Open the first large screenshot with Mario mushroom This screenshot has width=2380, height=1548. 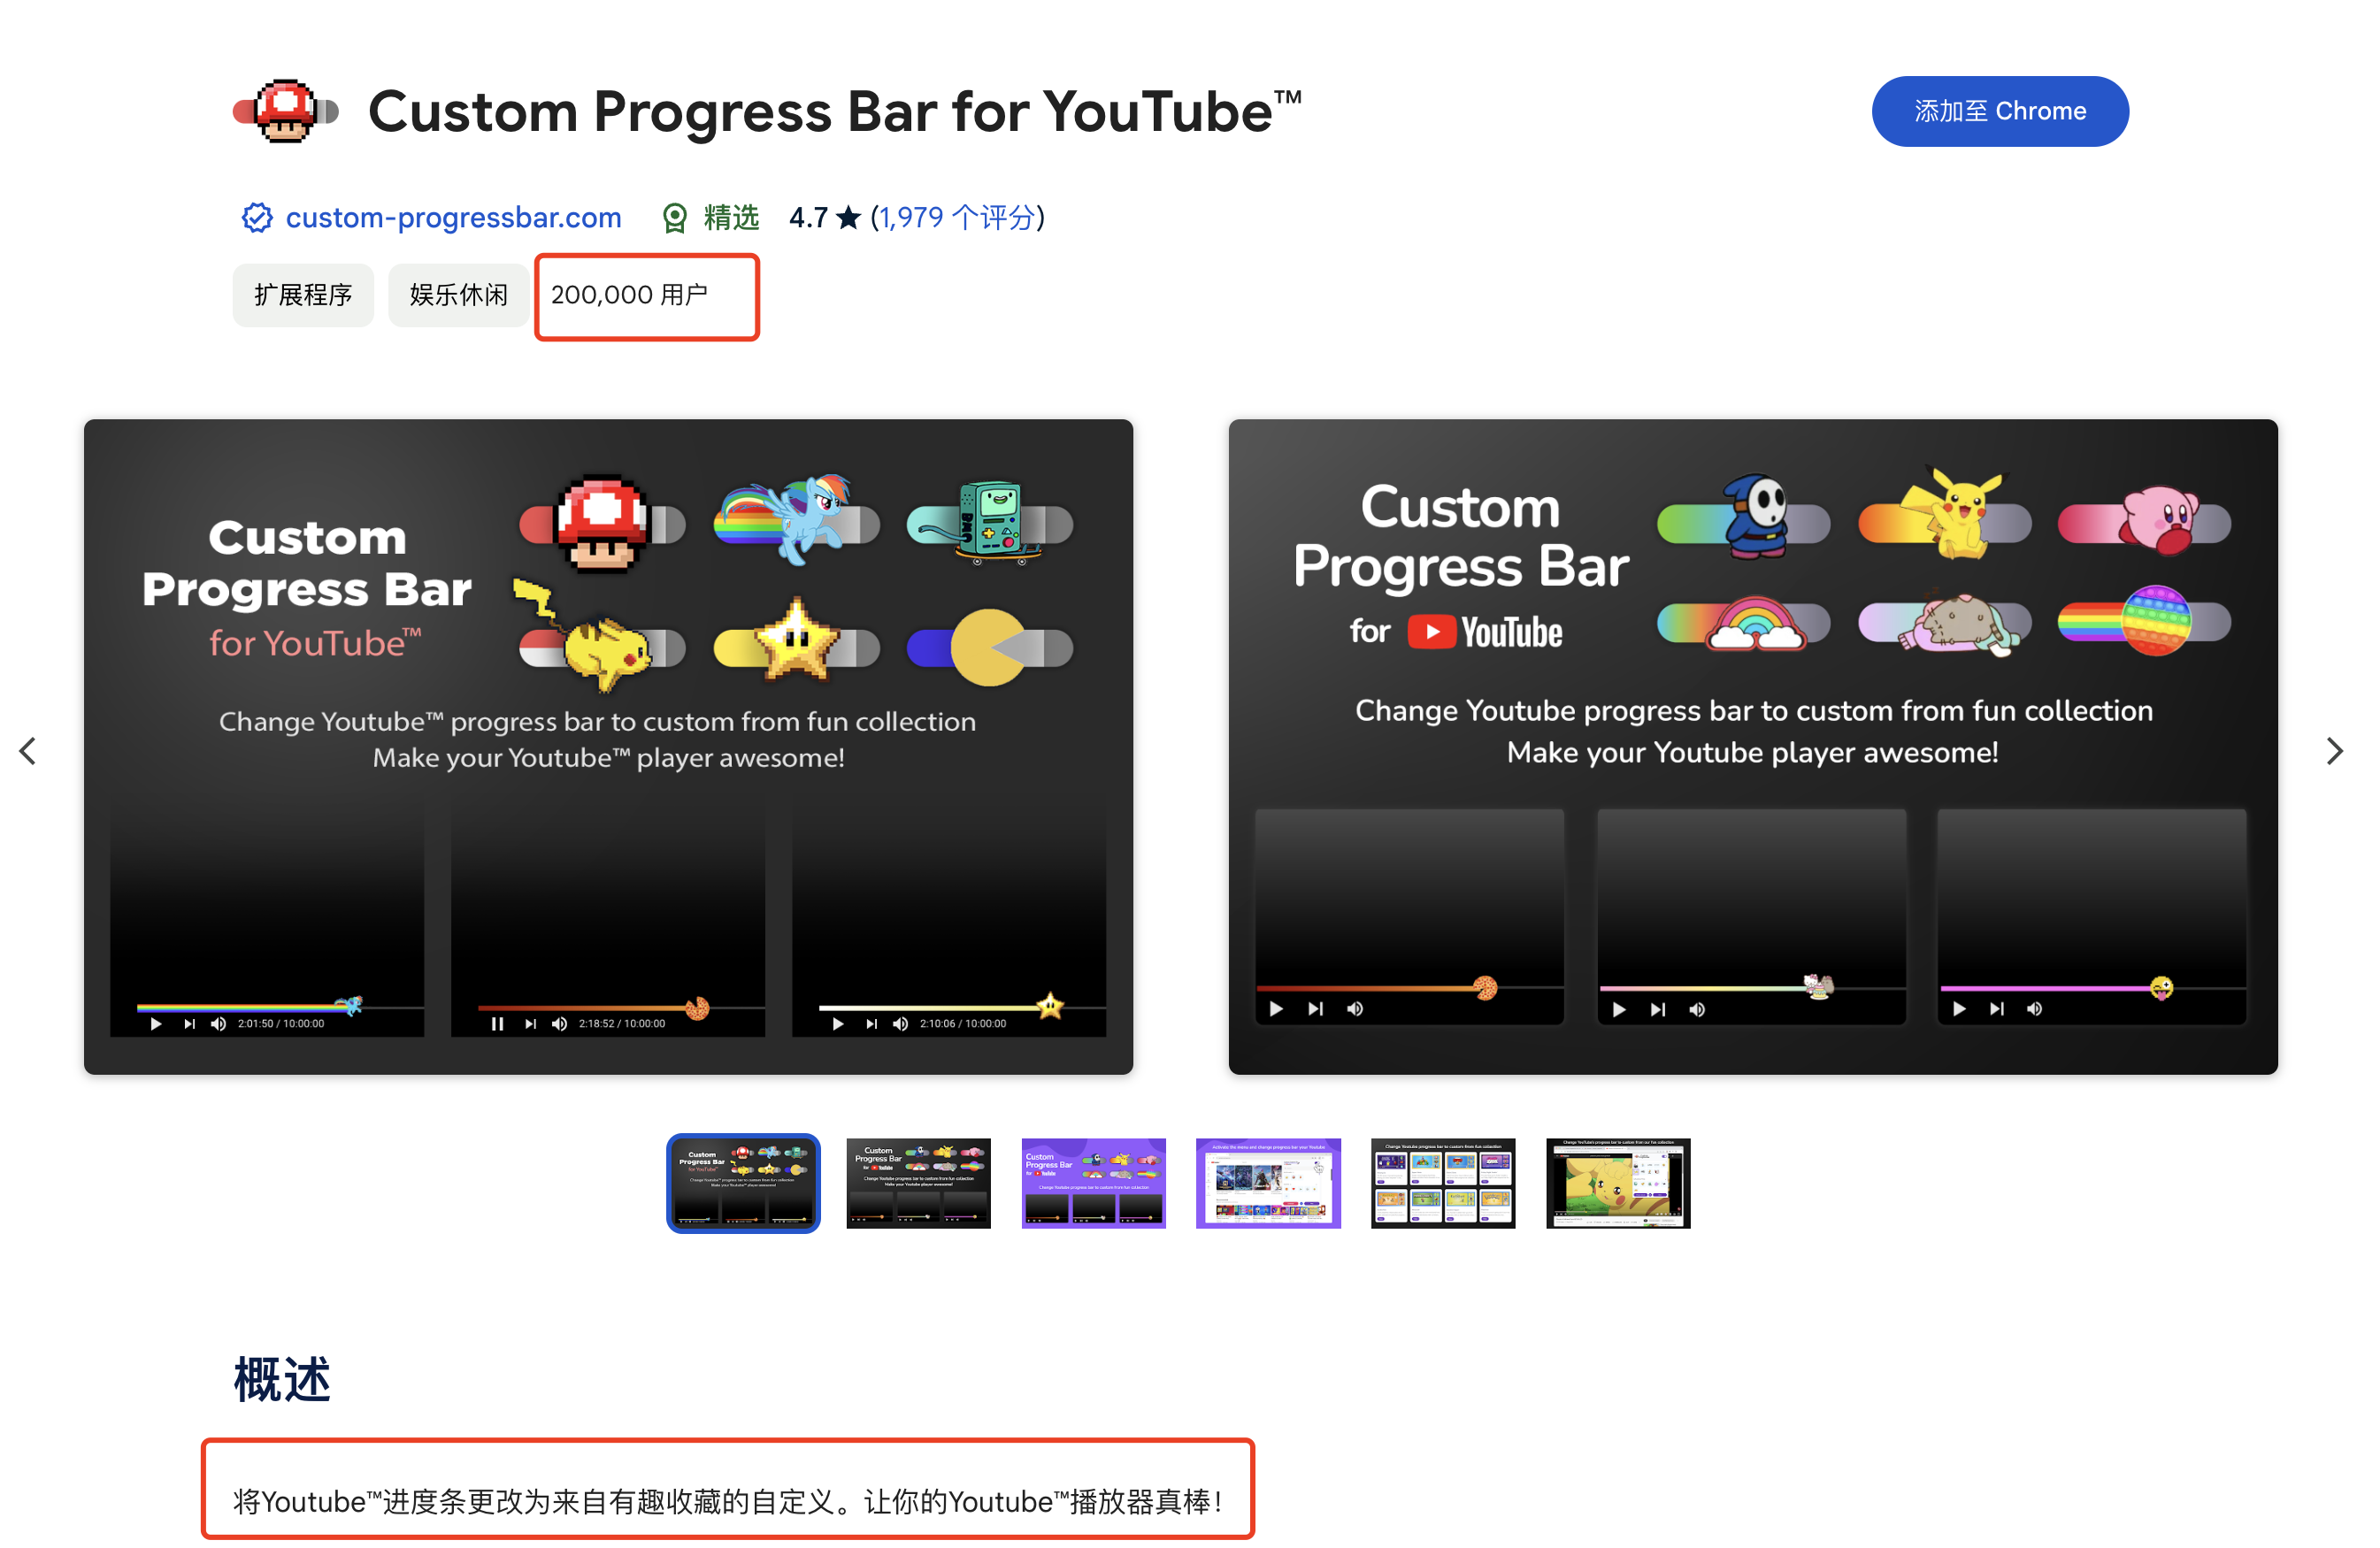(x=608, y=746)
